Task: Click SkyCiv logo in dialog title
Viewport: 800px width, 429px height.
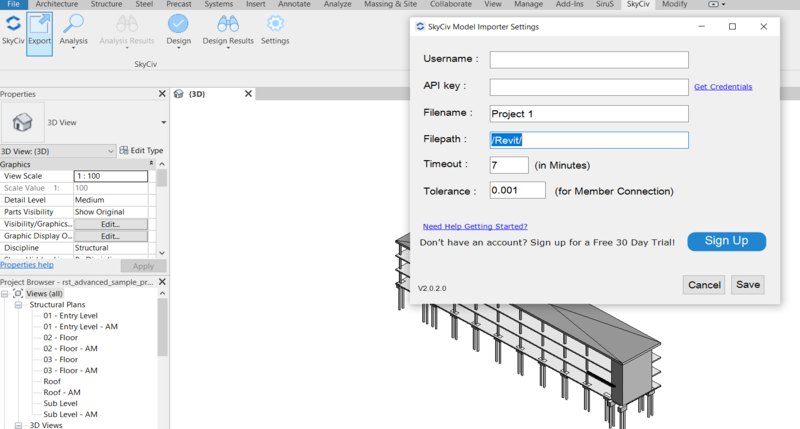Action: (x=420, y=27)
